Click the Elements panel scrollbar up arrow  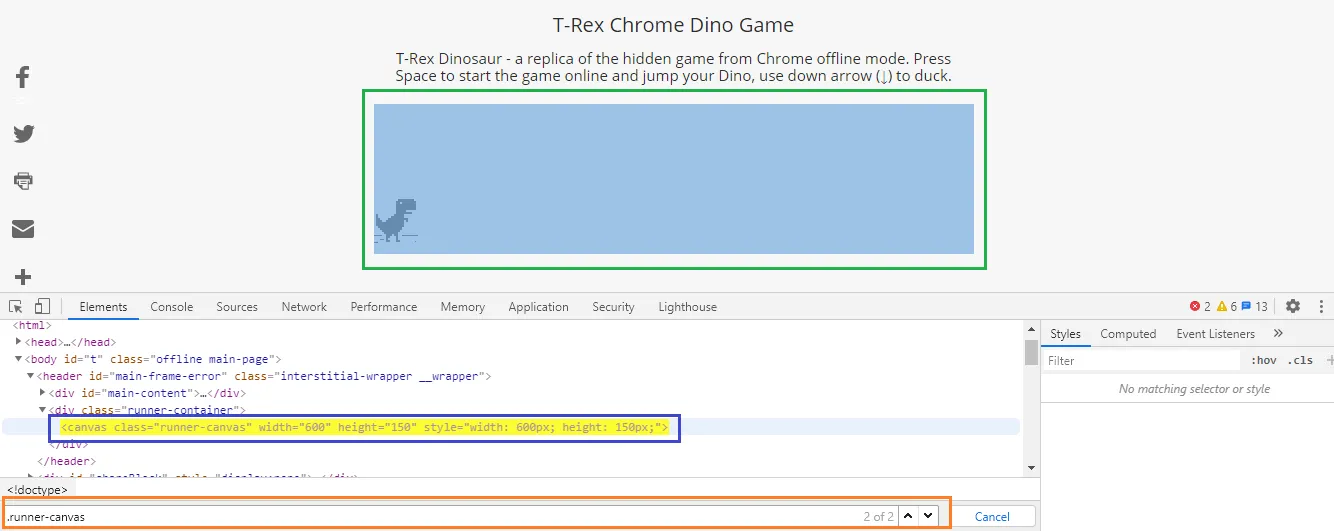click(x=1031, y=329)
